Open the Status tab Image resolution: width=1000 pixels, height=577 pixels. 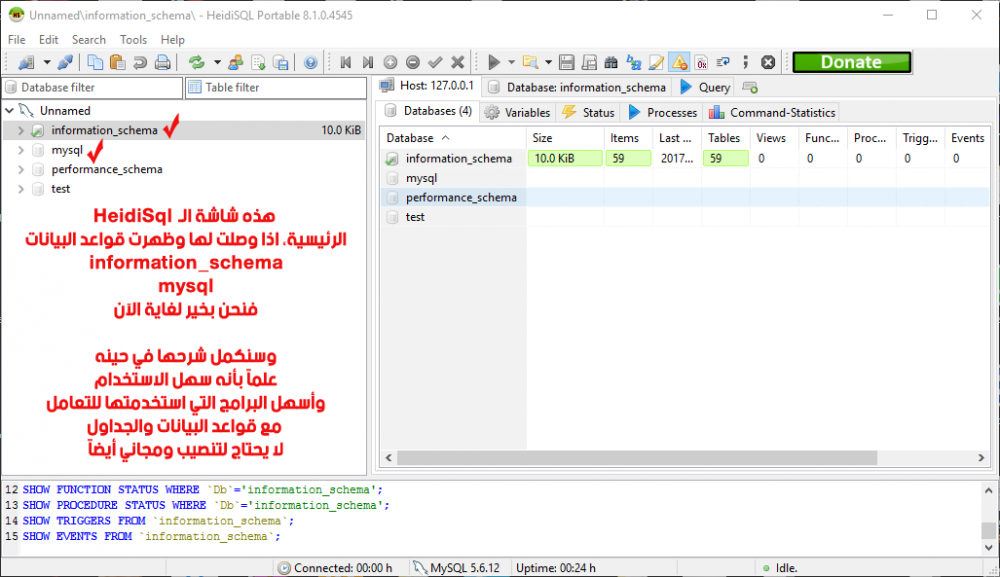tap(588, 113)
